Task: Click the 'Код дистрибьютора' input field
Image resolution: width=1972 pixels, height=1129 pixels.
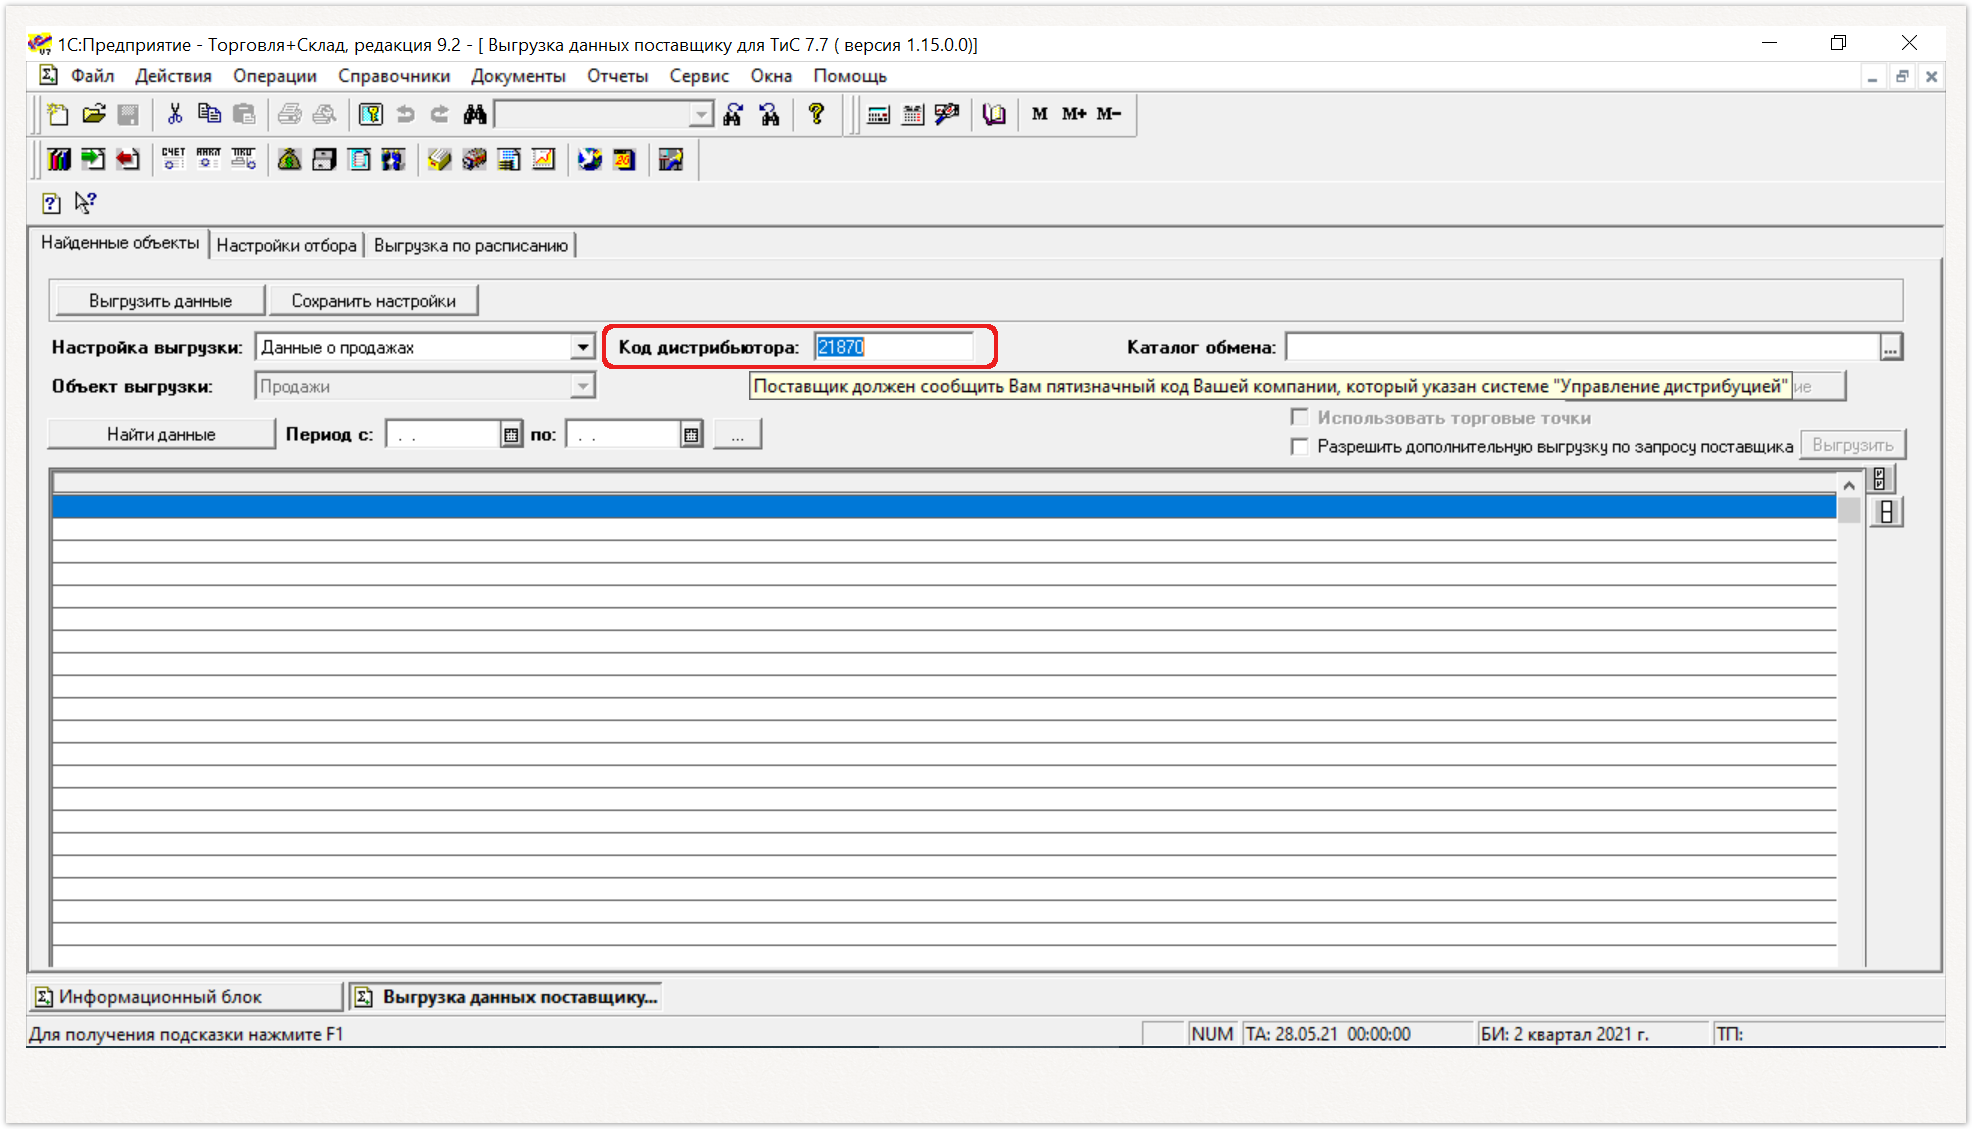Action: [x=893, y=347]
